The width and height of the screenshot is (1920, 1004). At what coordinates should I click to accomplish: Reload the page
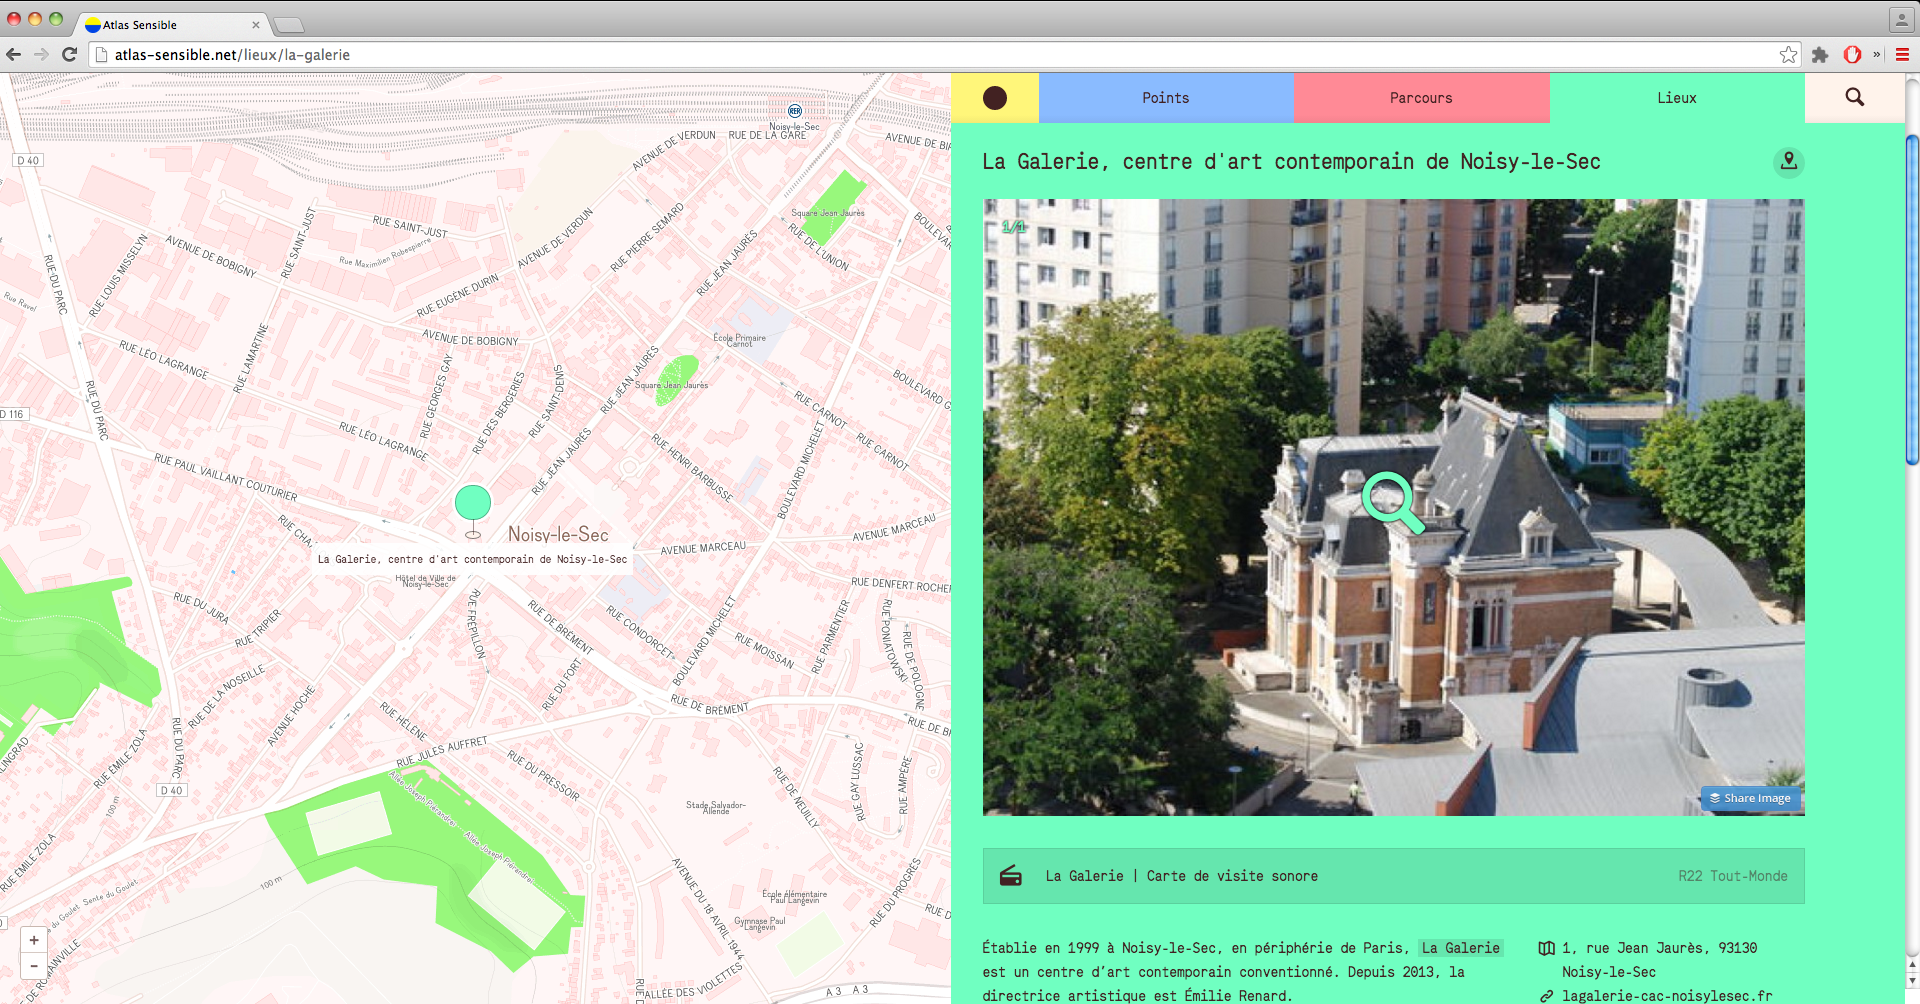(69, 54)
